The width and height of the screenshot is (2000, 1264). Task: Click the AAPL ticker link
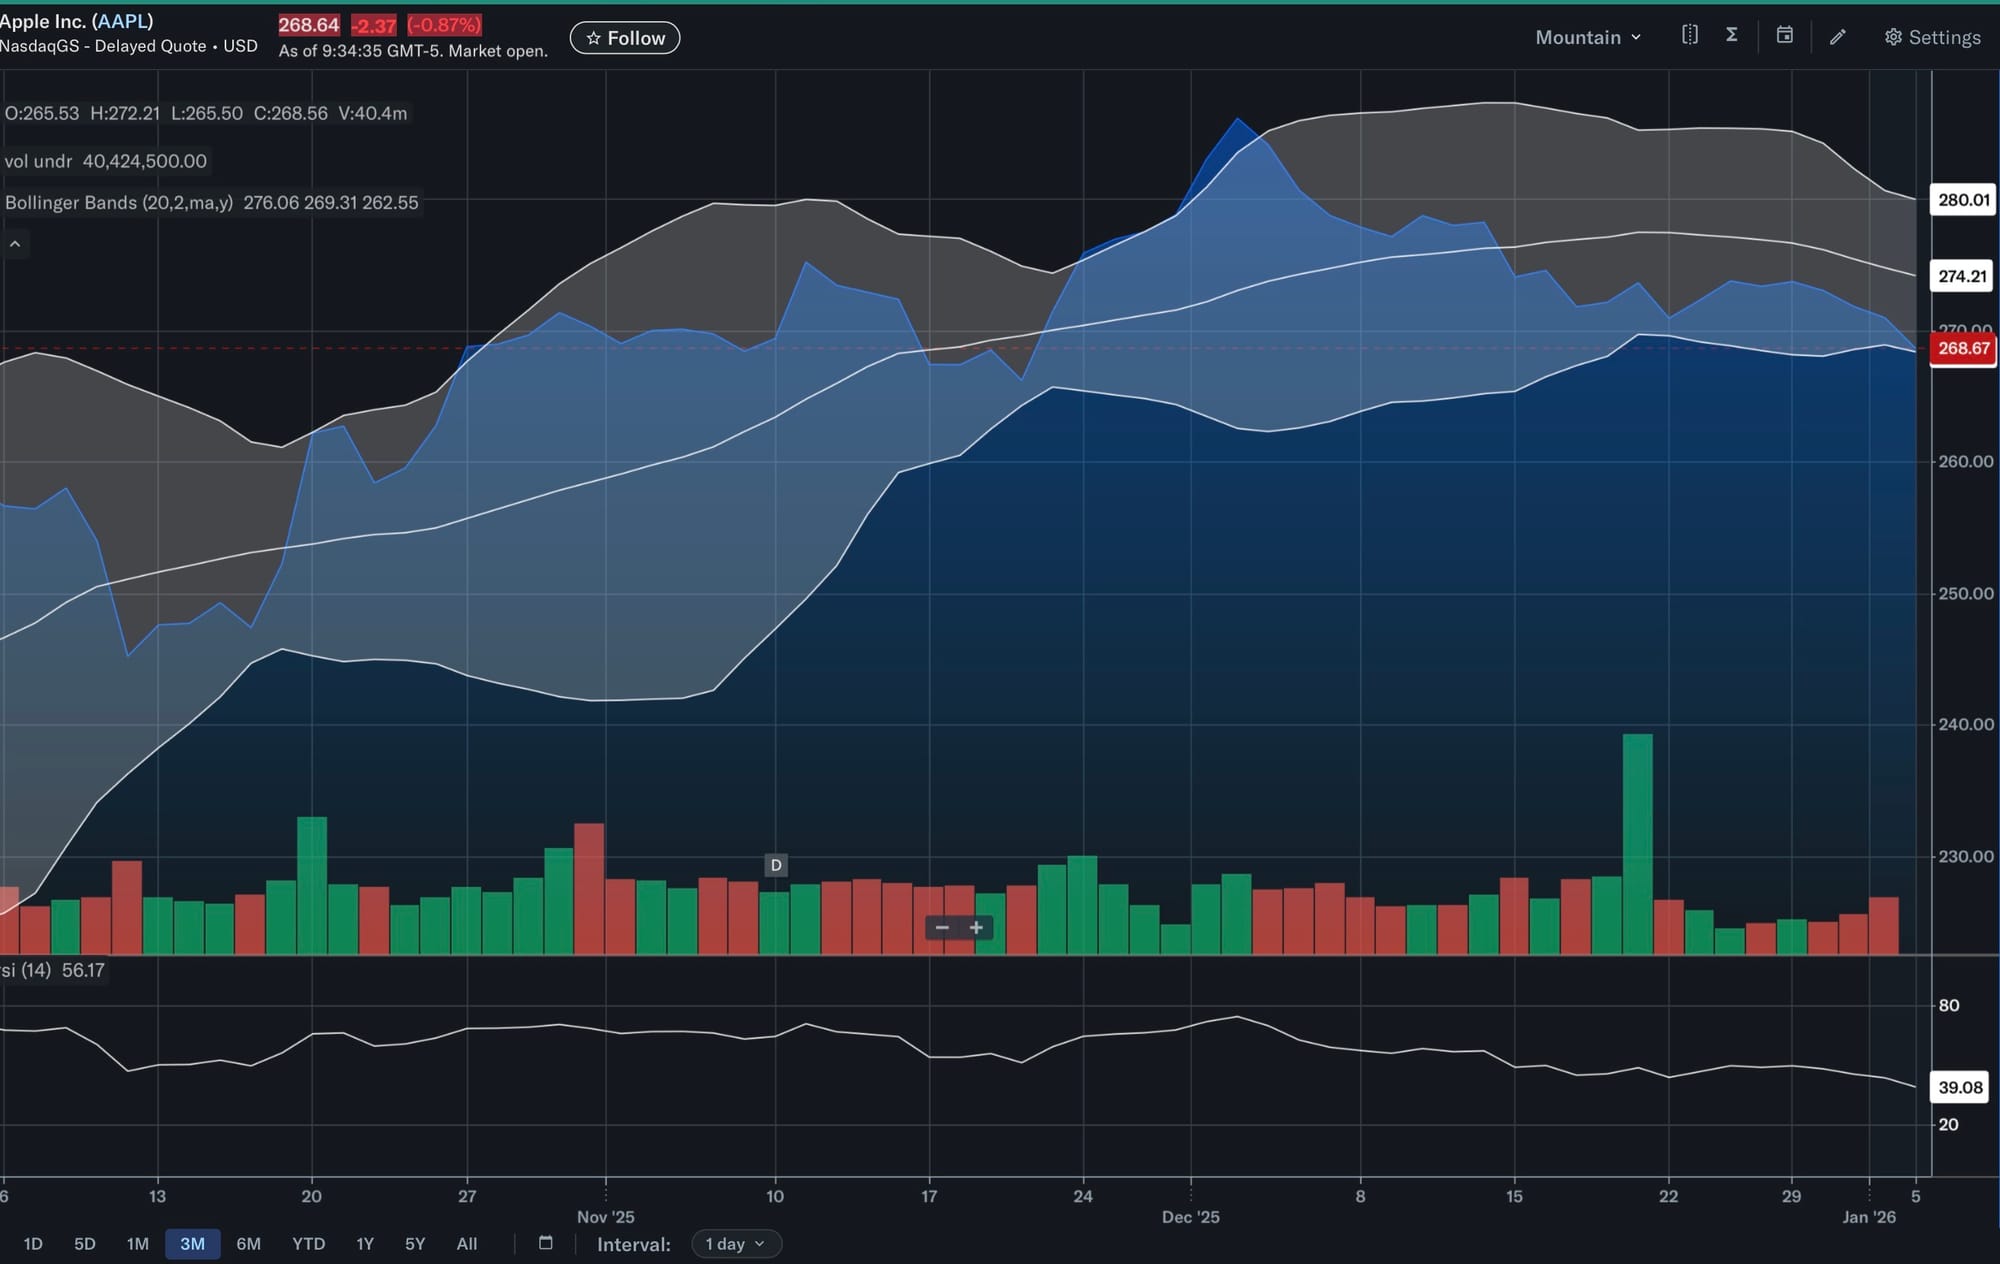(x=123, y=21)
